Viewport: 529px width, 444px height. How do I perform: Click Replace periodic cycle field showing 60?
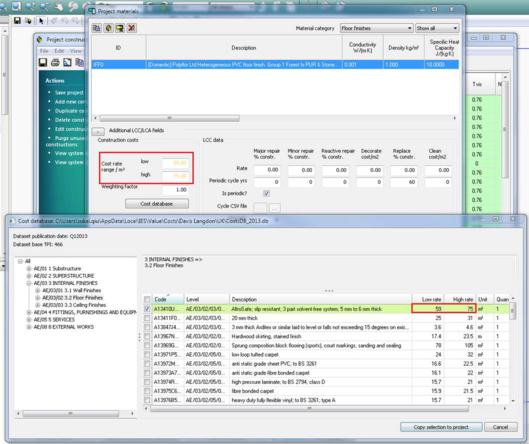coord(403,182)
